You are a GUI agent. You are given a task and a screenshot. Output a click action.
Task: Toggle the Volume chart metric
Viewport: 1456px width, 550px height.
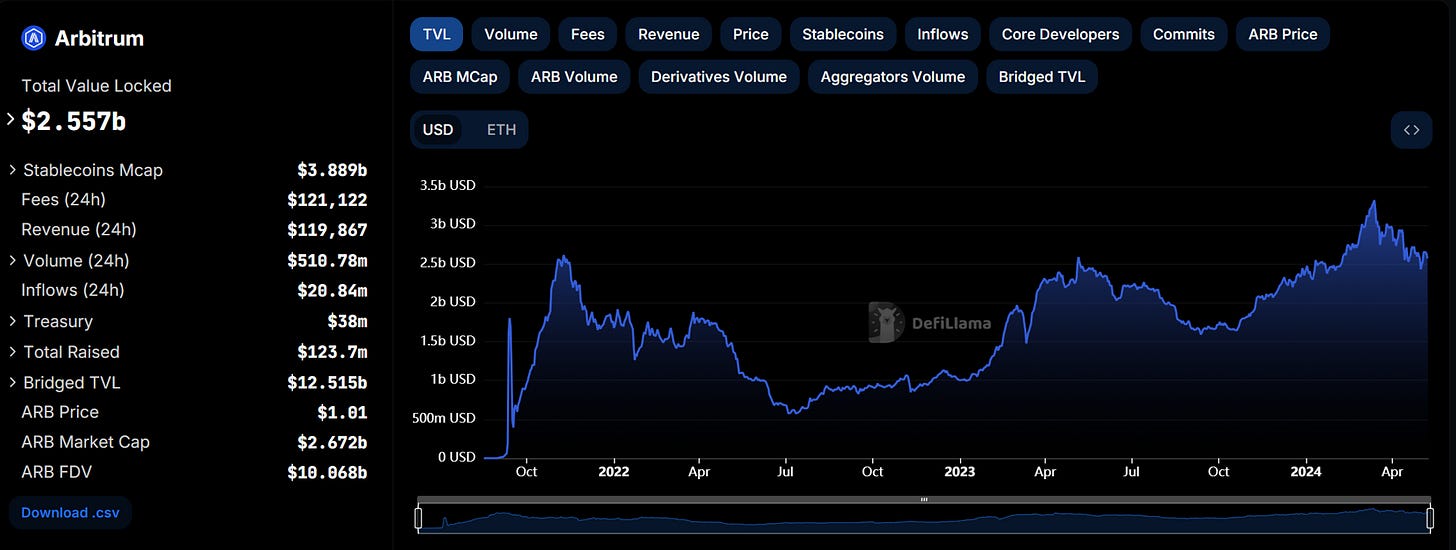click(511, 34)
